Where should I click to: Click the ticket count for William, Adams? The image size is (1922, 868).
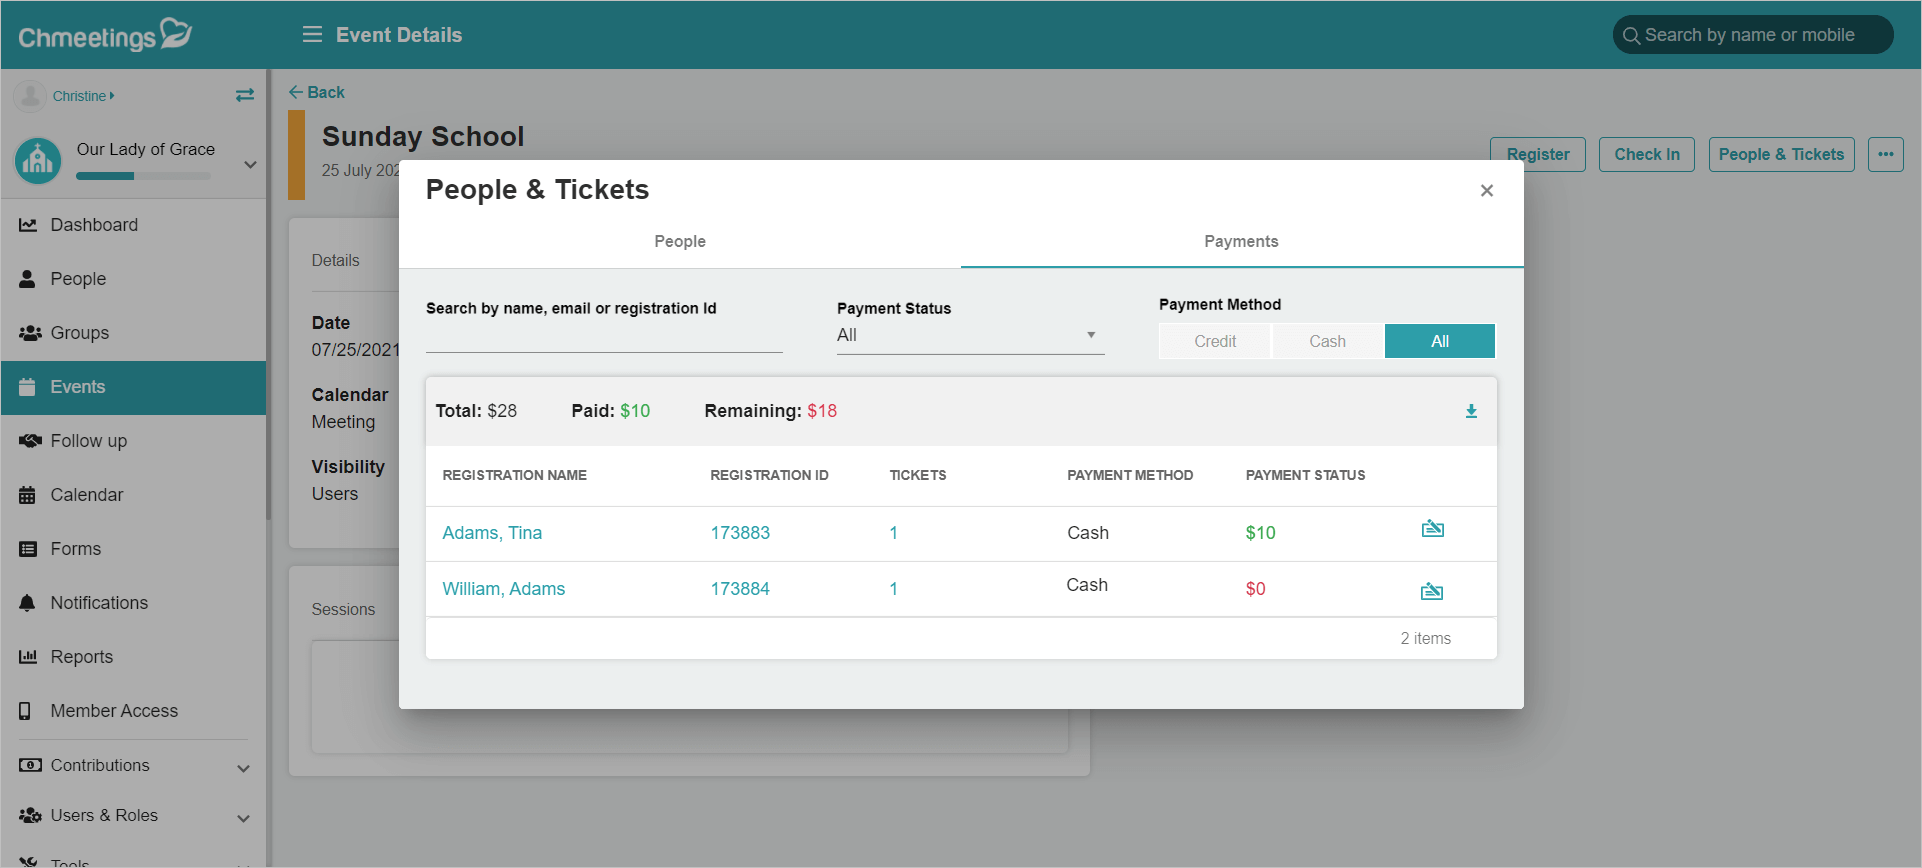pyautogui.click(x=894, y=589)
